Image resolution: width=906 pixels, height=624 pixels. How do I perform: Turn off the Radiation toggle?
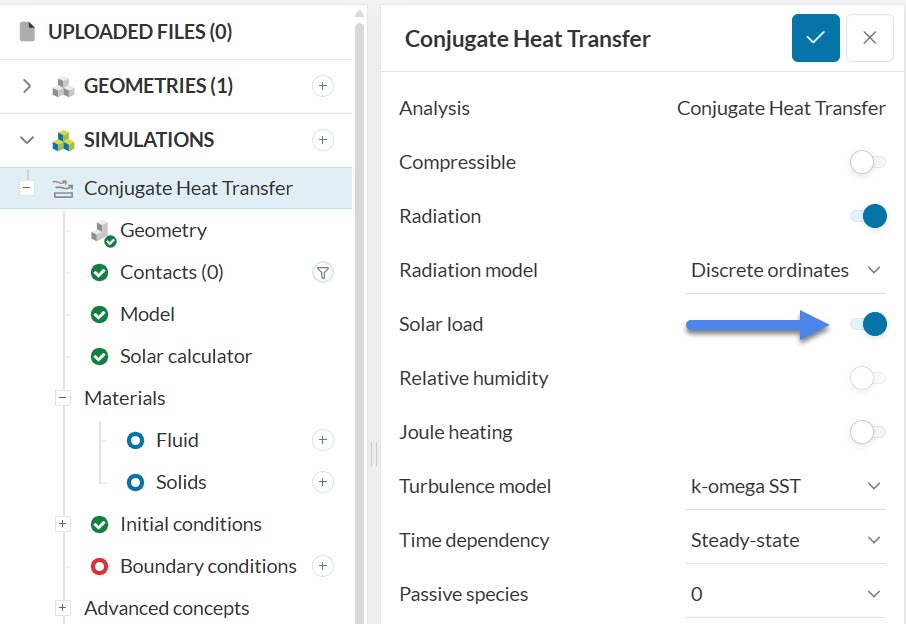coord(867,216)
